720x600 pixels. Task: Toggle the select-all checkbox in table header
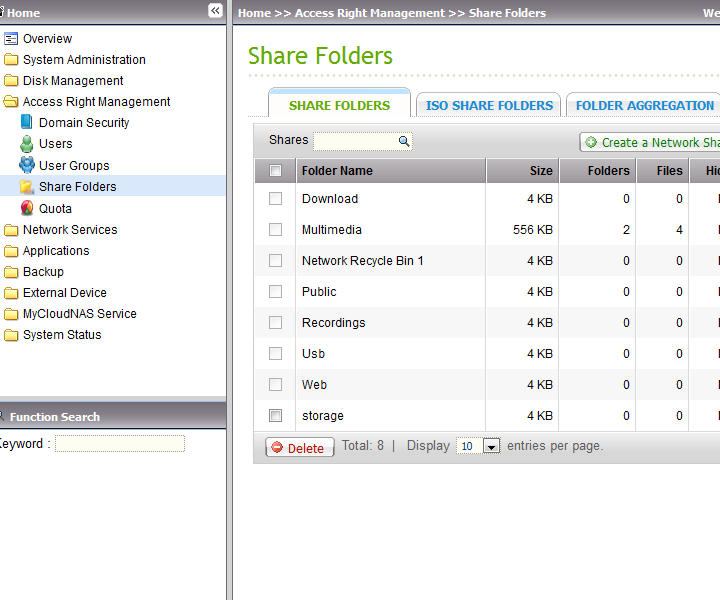point(275,171)
